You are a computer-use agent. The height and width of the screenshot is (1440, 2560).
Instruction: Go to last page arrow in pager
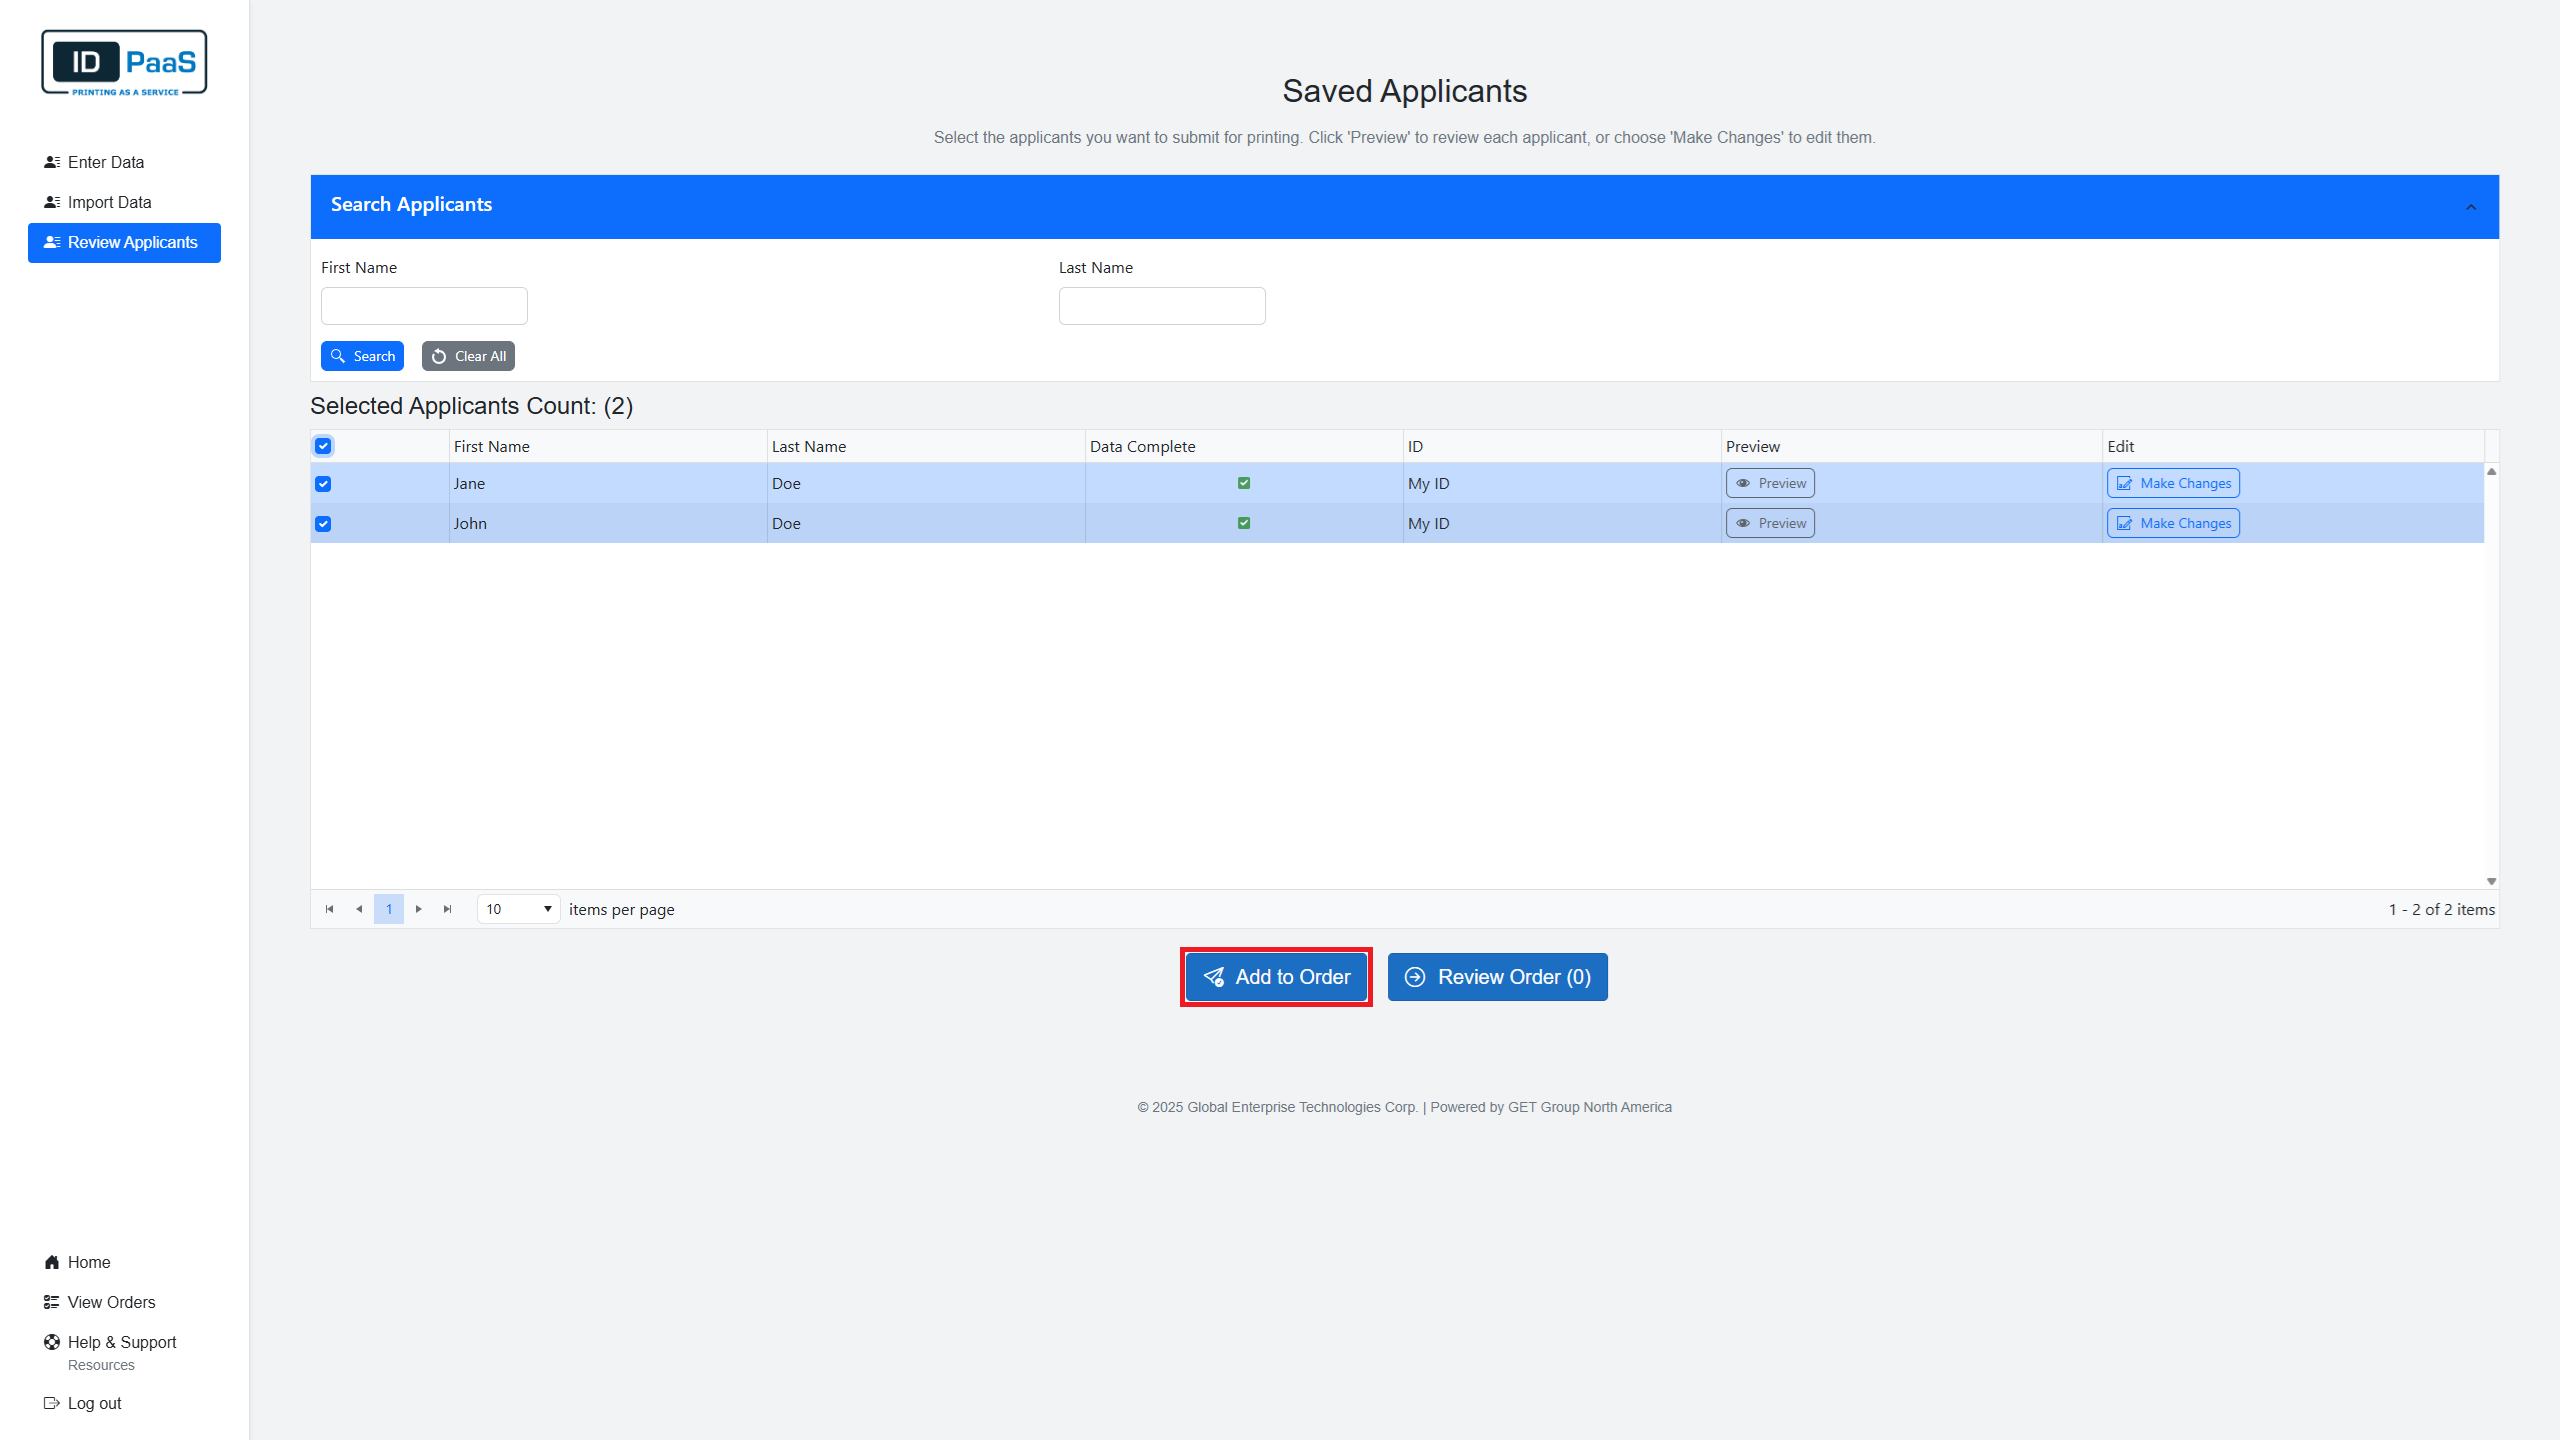click(447, 909)
